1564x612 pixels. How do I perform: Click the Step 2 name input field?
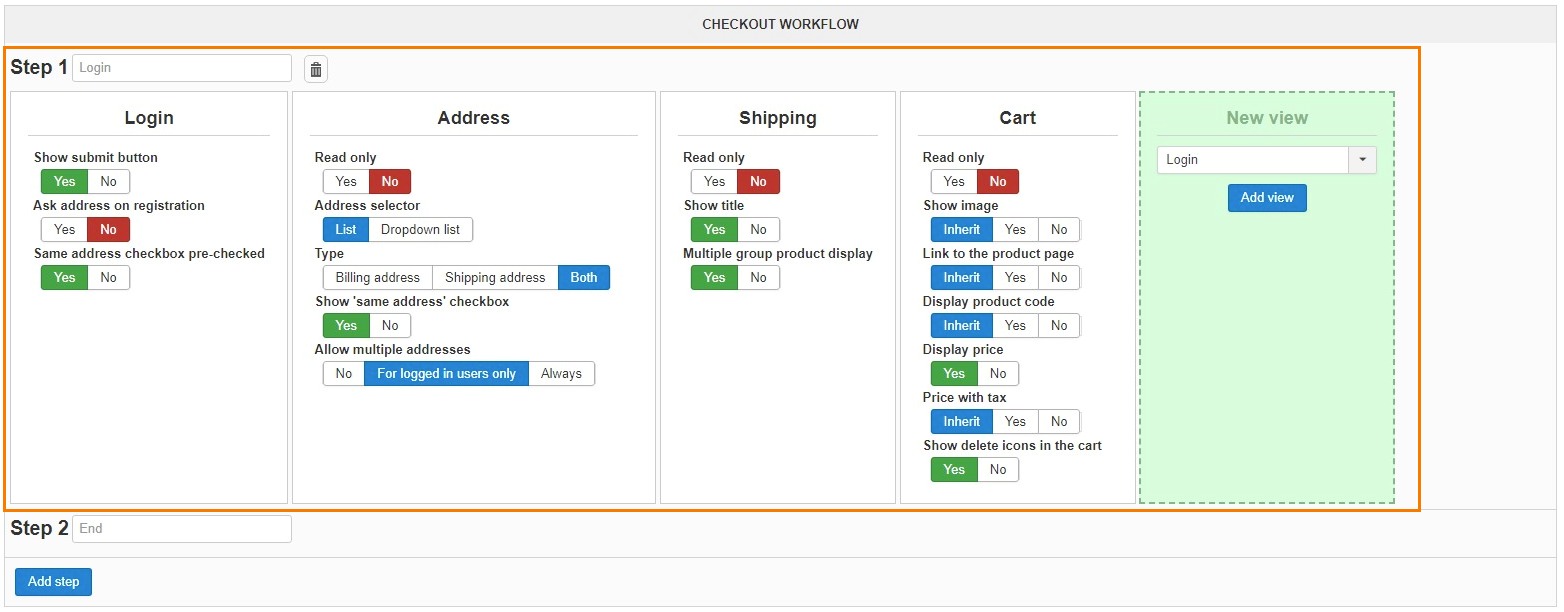(x=182, y=529)
